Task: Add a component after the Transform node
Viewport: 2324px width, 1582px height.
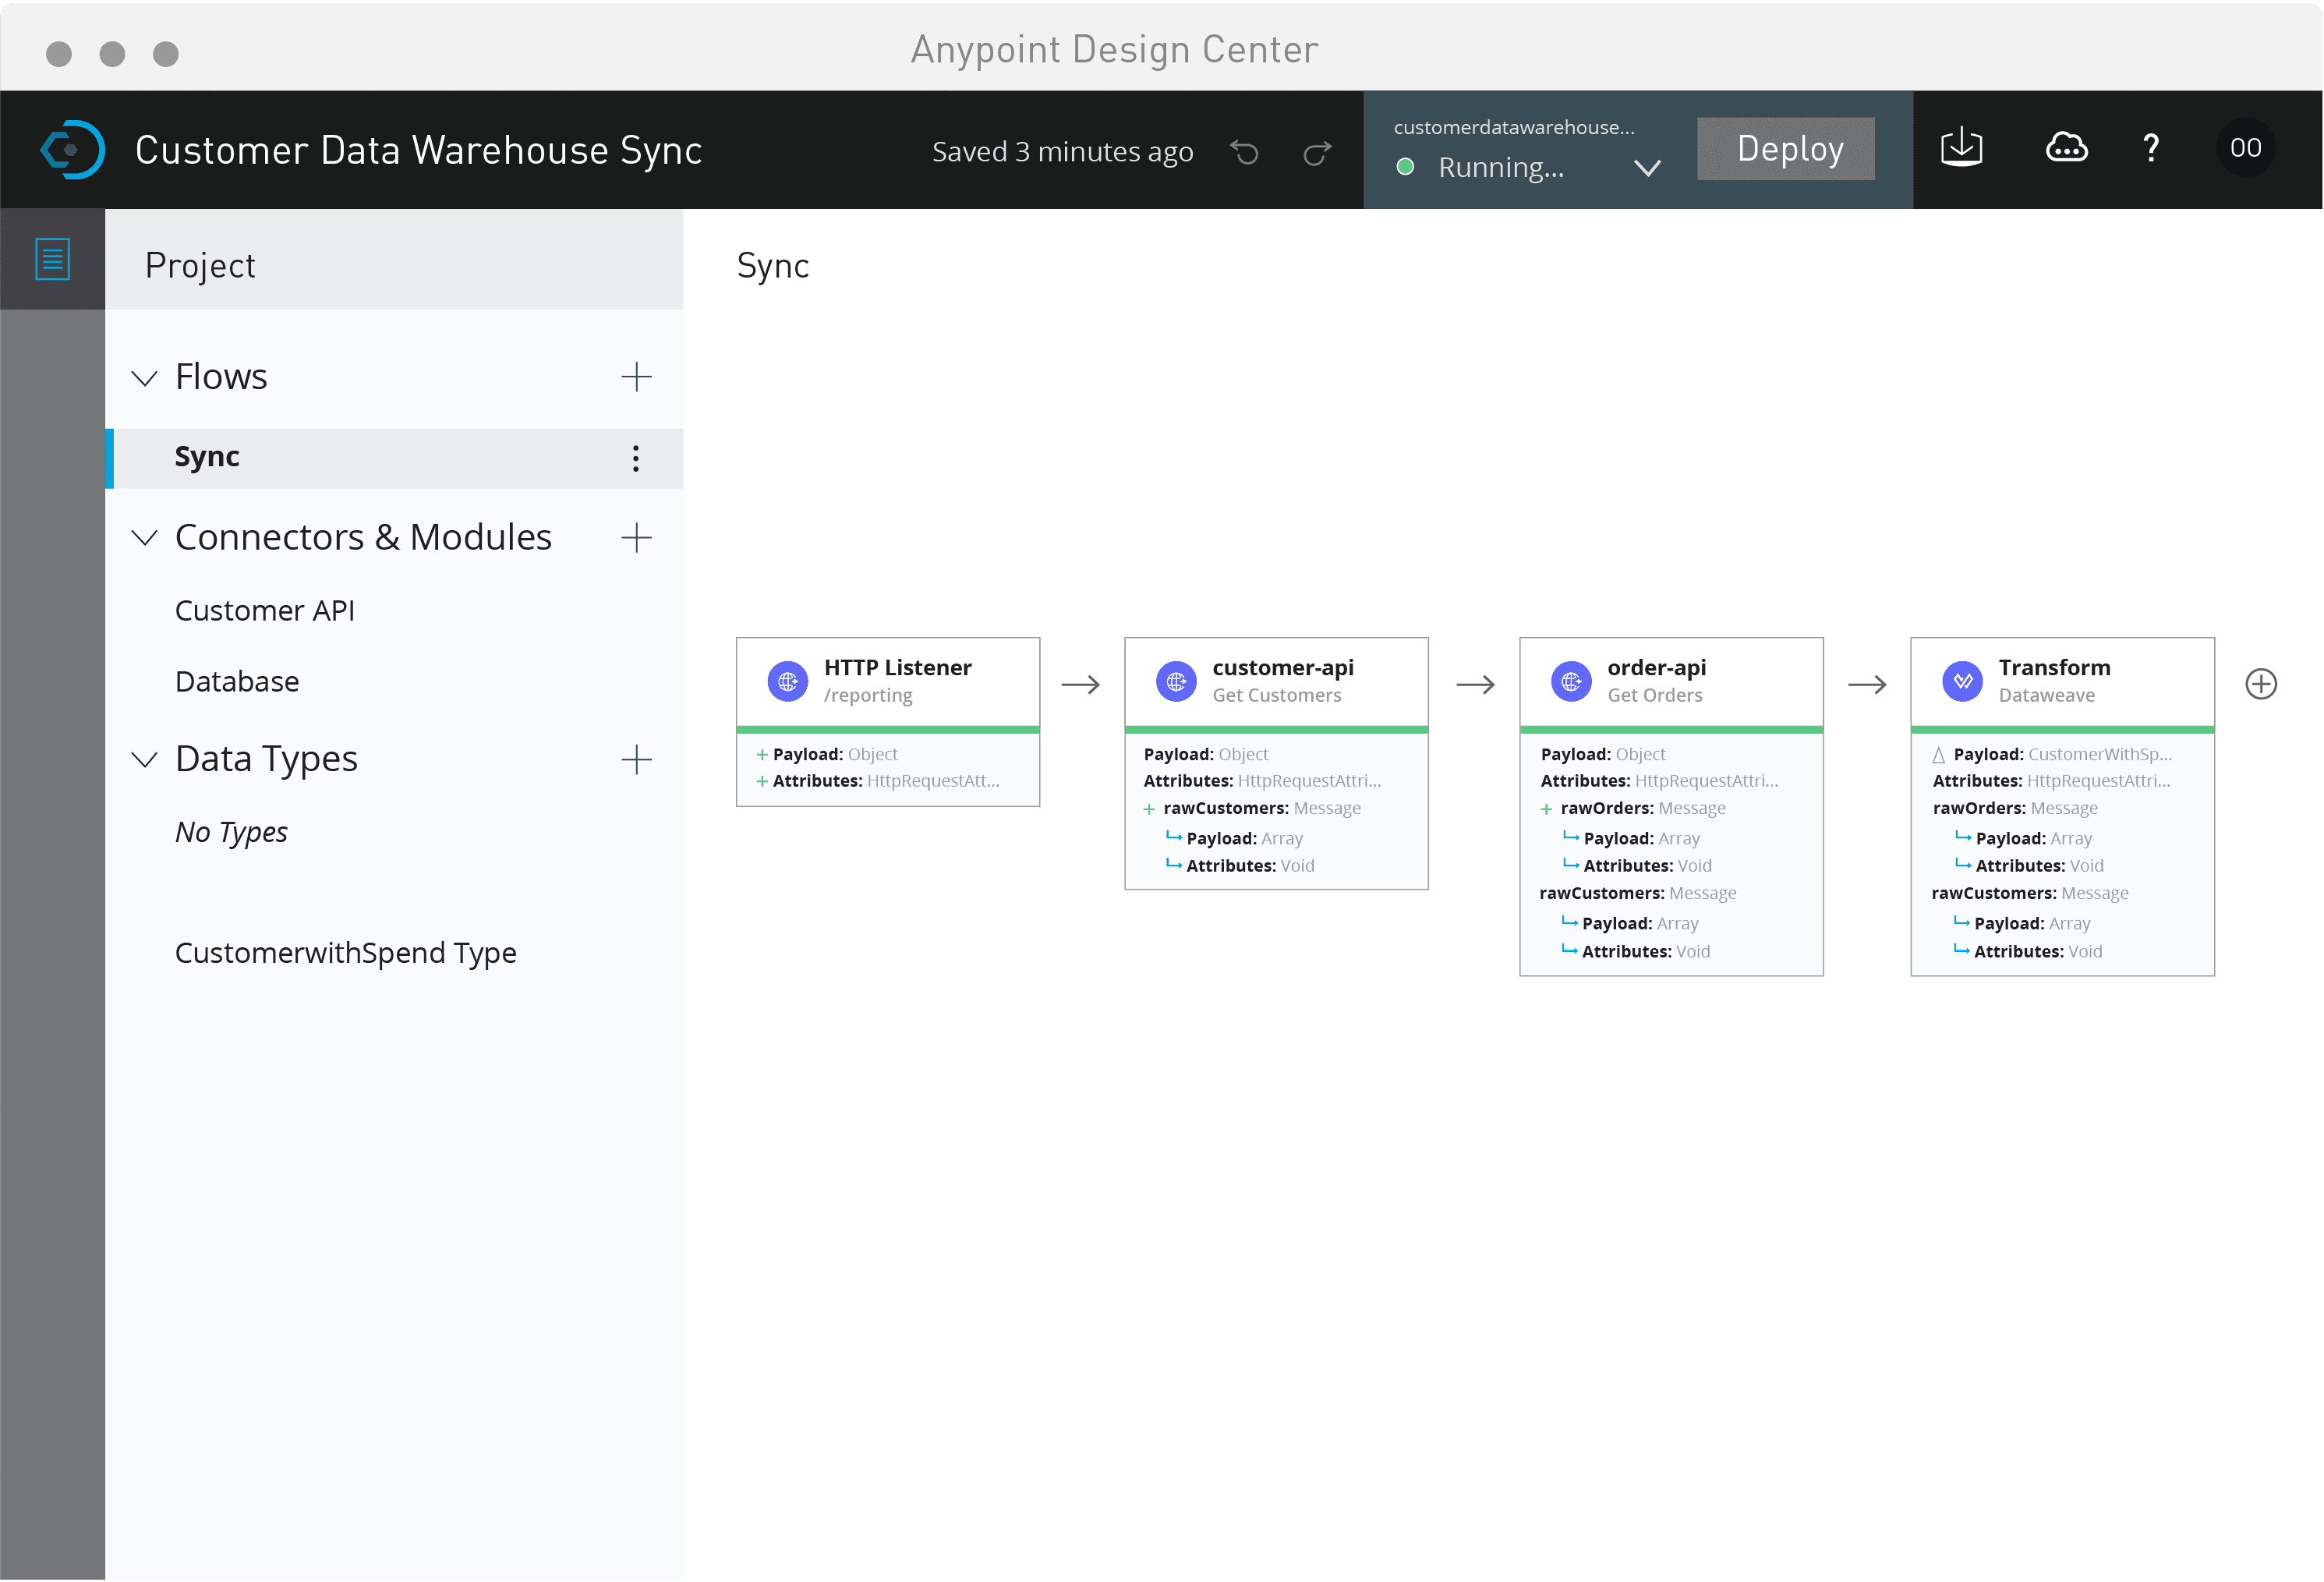Action: [2262, 683]
